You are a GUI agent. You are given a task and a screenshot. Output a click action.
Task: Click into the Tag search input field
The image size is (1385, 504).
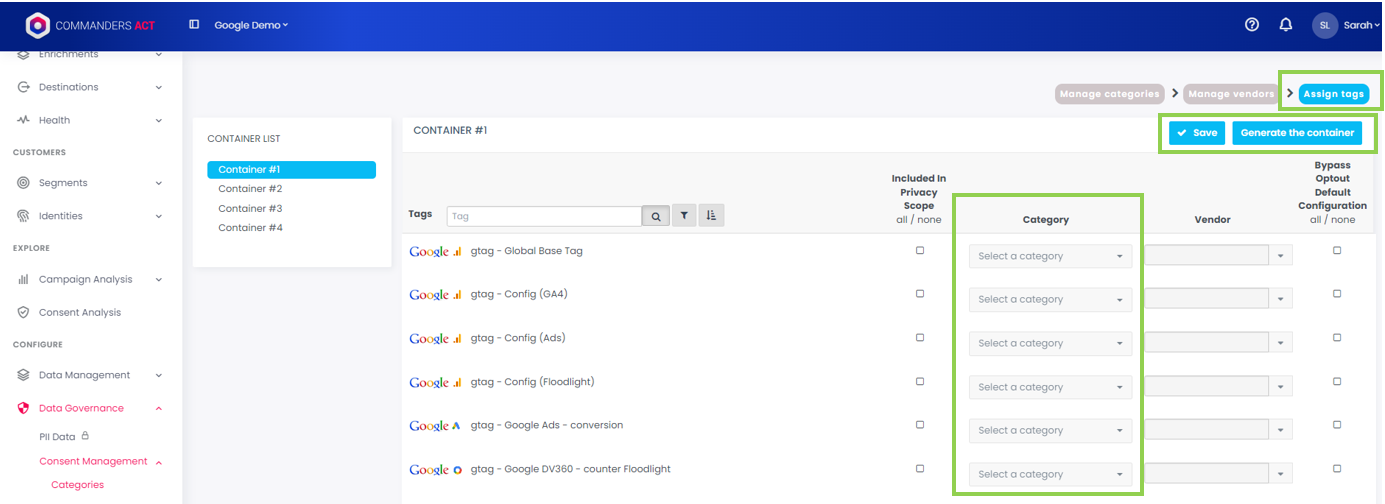pyautogui.click(x=544, y=216)
